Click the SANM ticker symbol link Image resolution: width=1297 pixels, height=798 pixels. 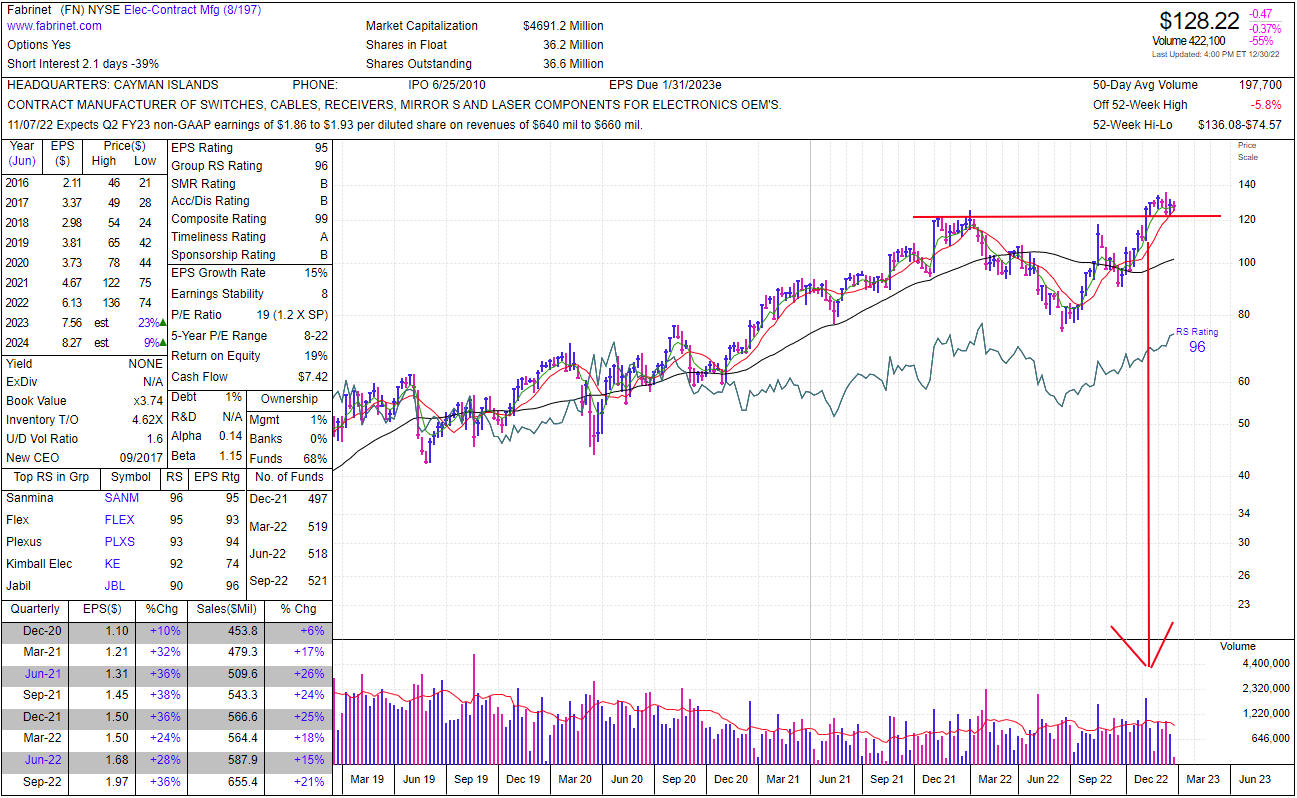click(x=121, y=498)
